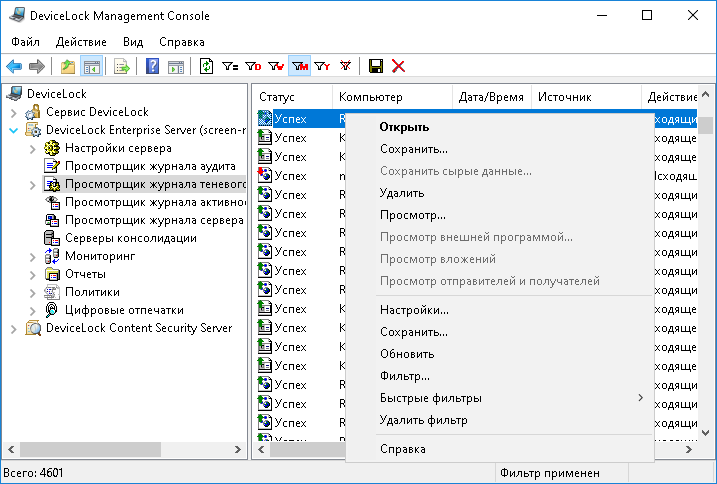Click the Компьютер column header
The width and height of the screenshot is (717, 484).
click(x=370, y=97)
